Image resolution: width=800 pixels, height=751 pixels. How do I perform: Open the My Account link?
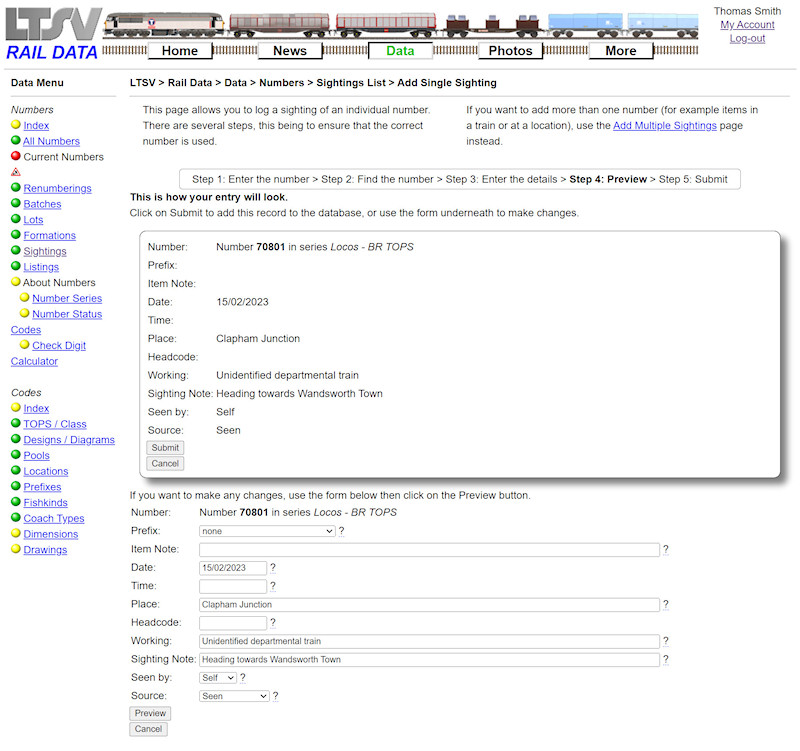[747, 24]
